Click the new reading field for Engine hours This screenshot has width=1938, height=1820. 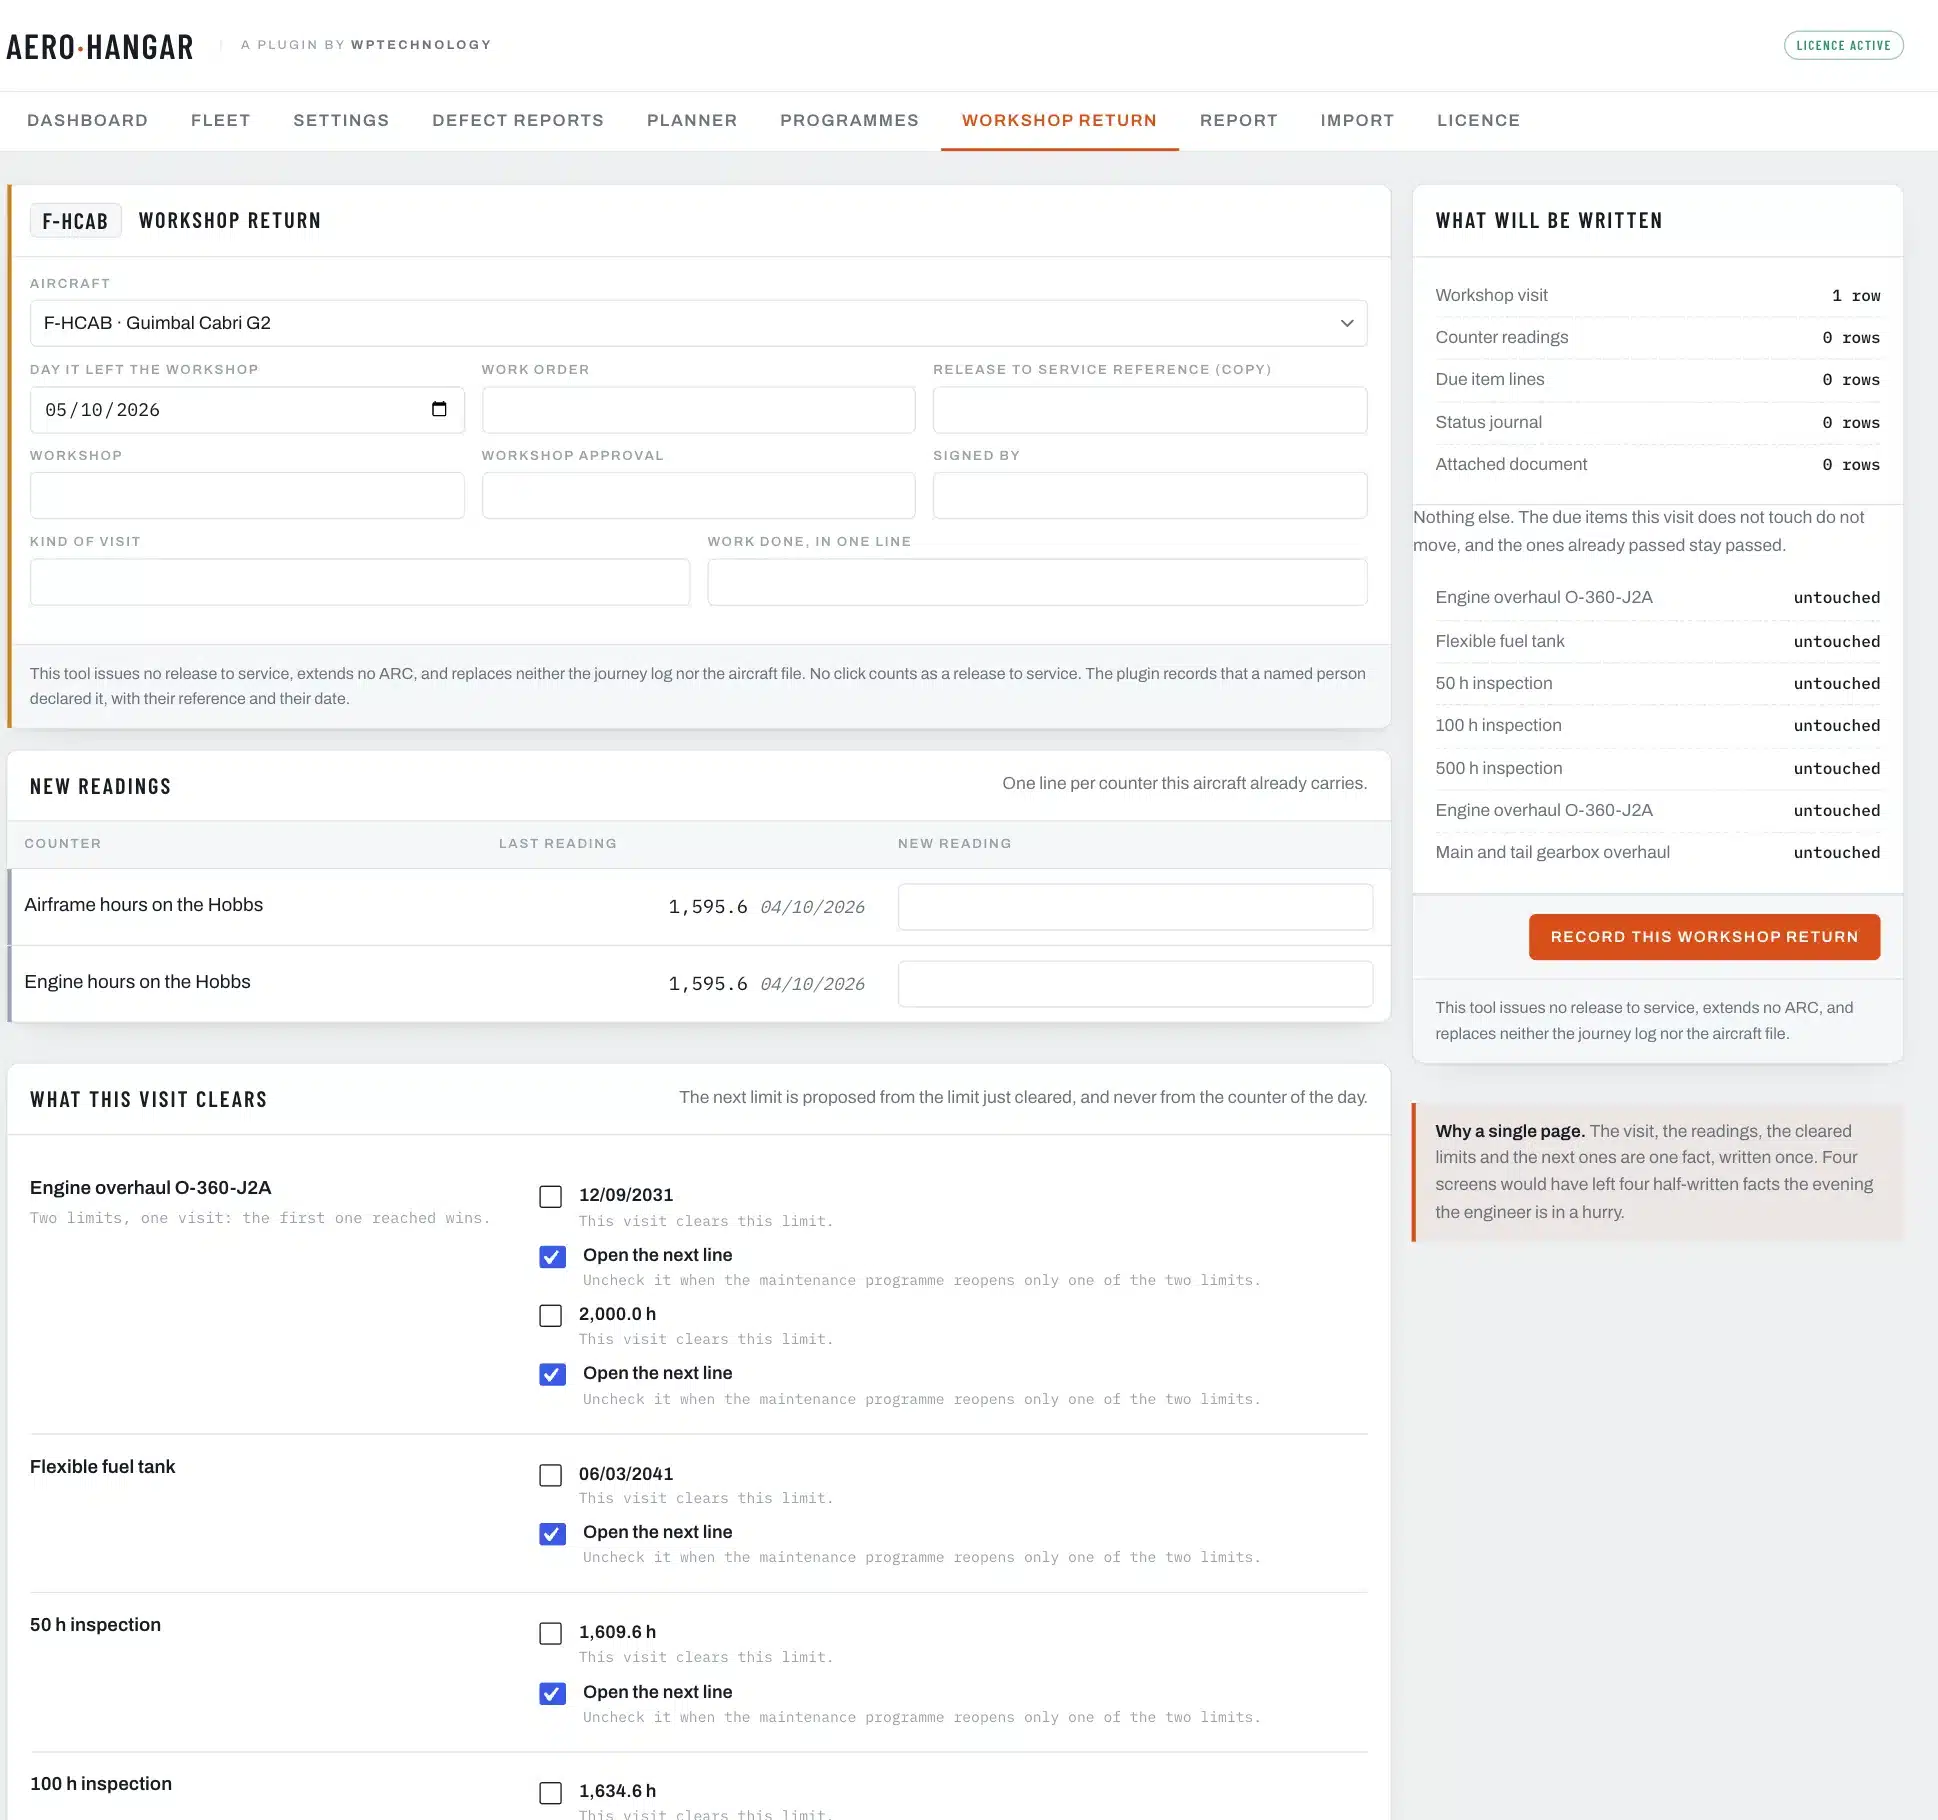[x=1135, y=984]
